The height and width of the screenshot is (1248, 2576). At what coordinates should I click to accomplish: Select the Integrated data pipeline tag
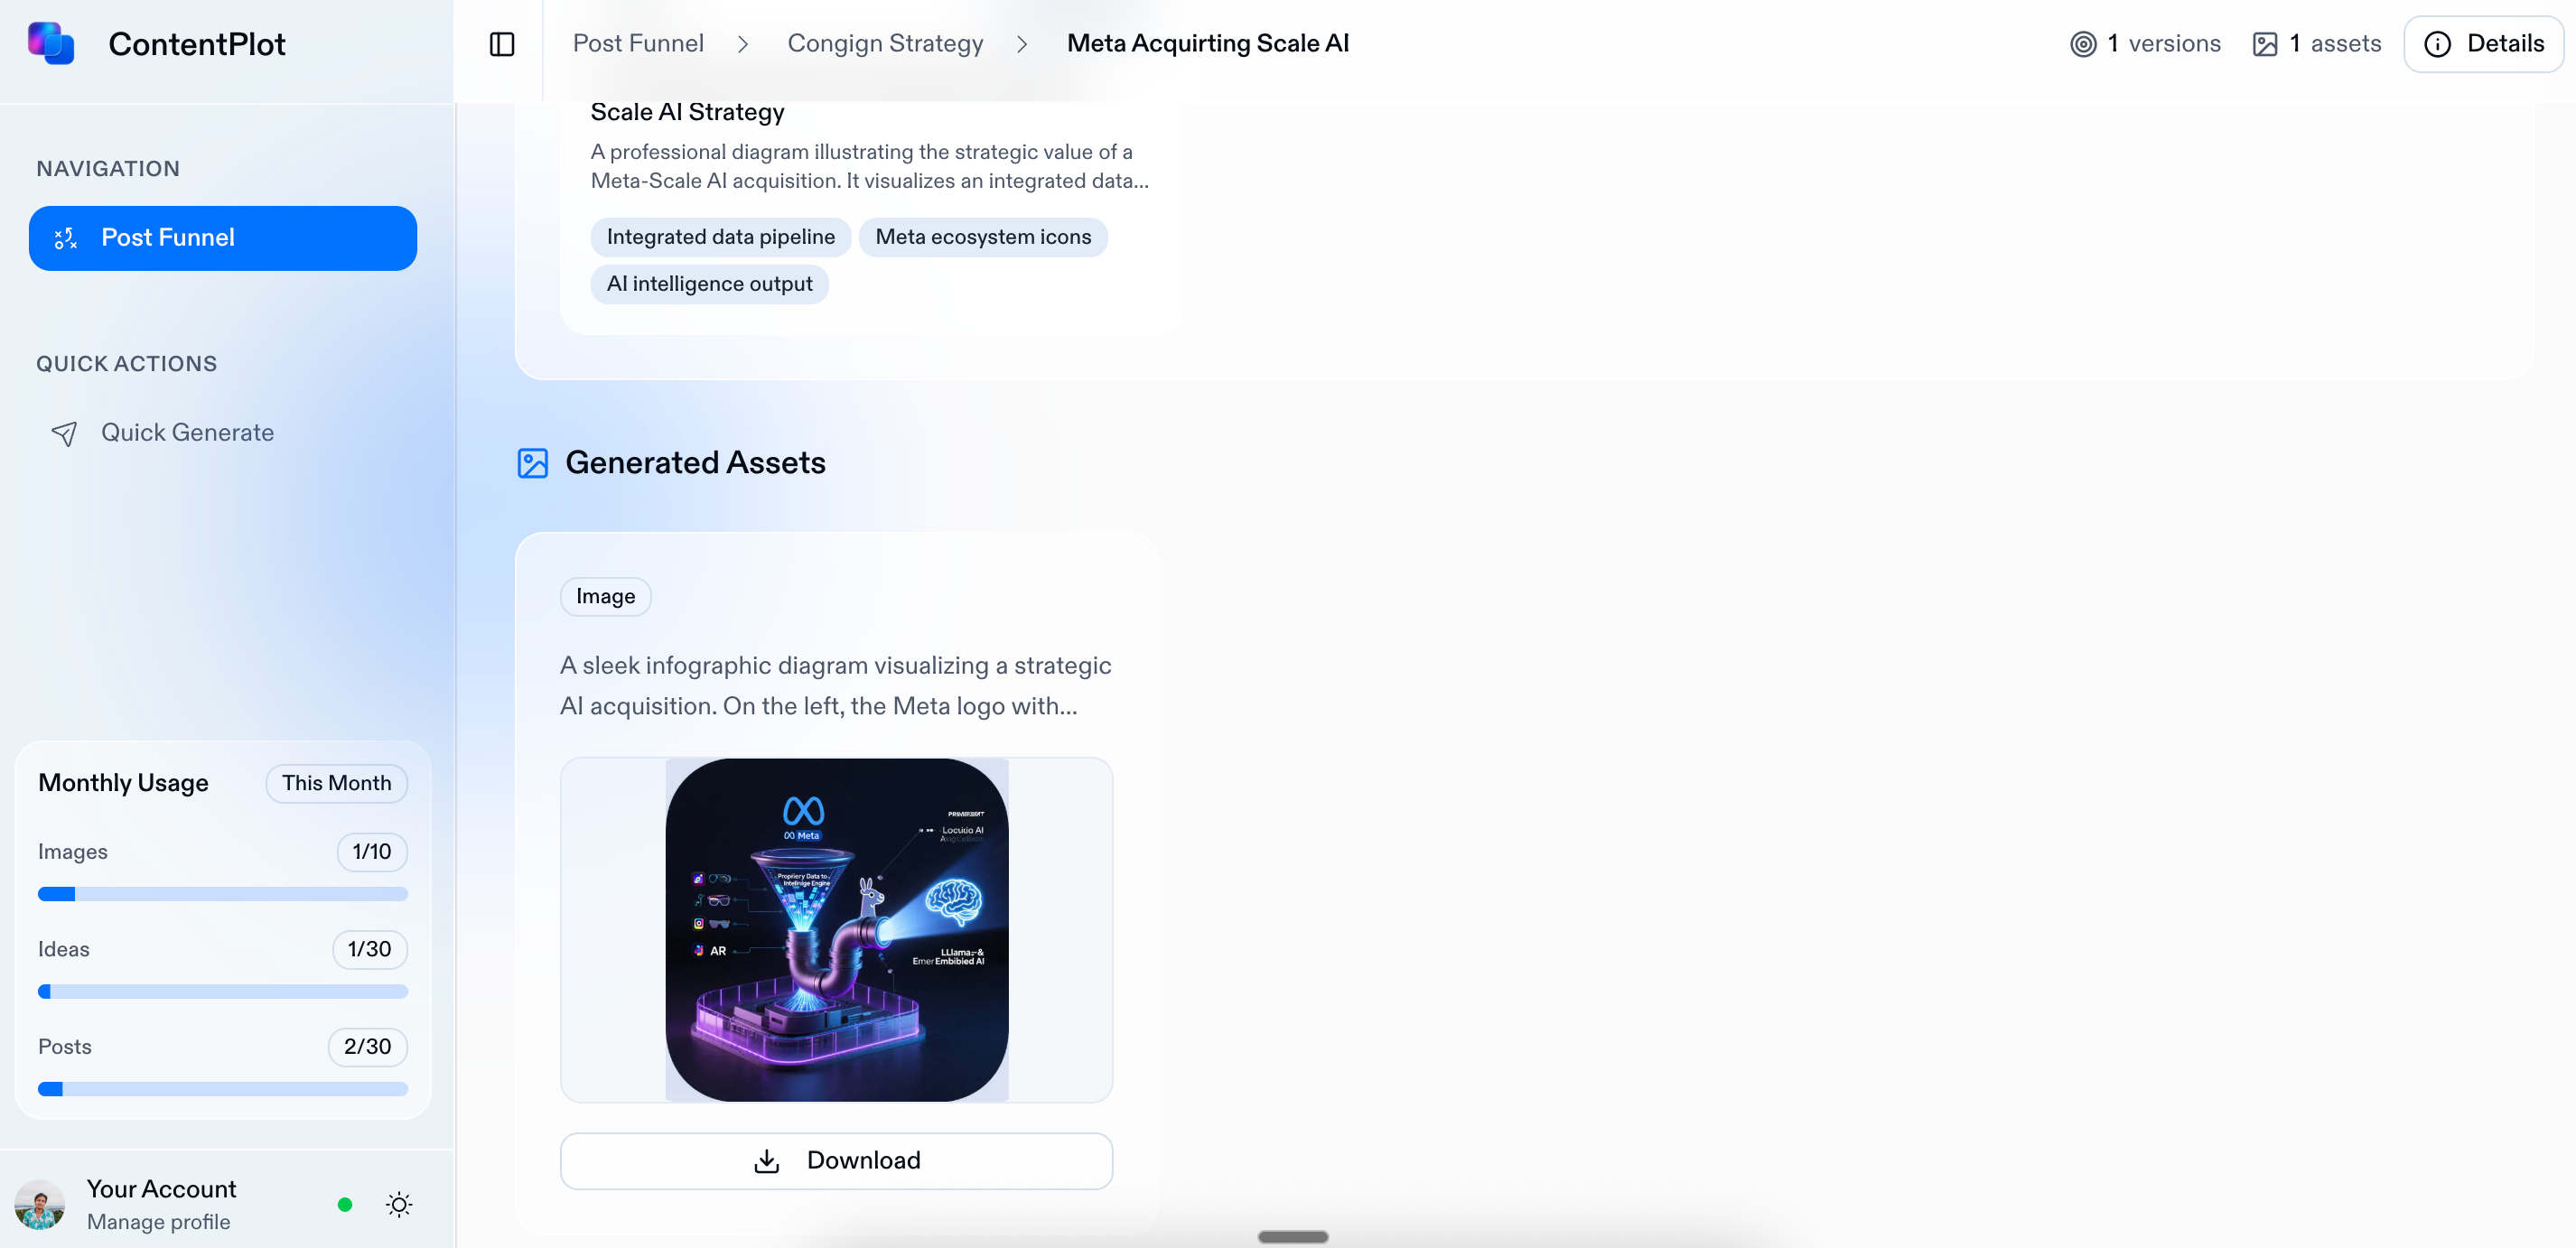pos(720,237)
